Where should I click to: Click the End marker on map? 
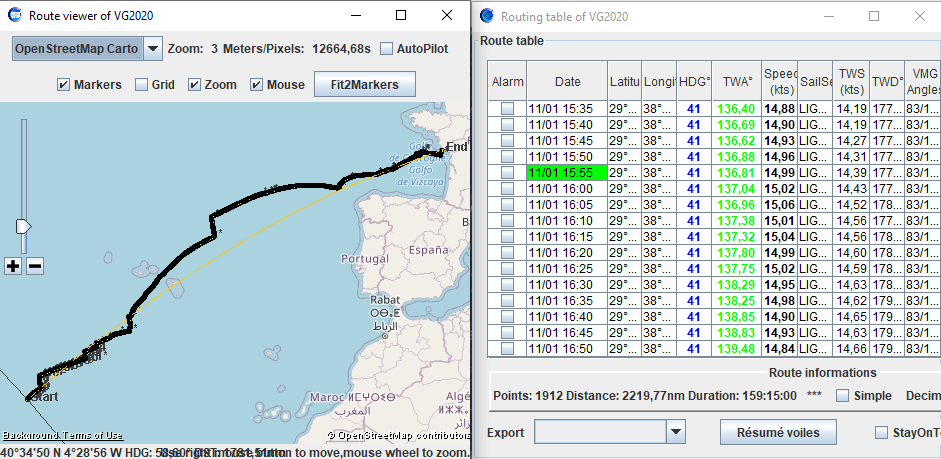[x=456, y=147]
